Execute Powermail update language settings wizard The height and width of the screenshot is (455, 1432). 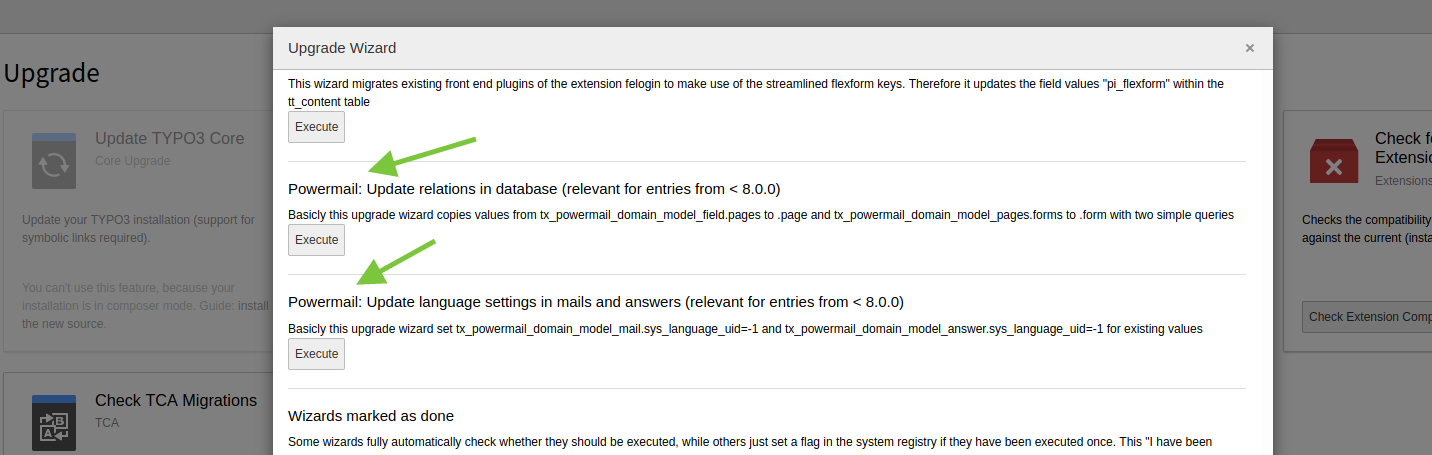[x=316, y=354]
